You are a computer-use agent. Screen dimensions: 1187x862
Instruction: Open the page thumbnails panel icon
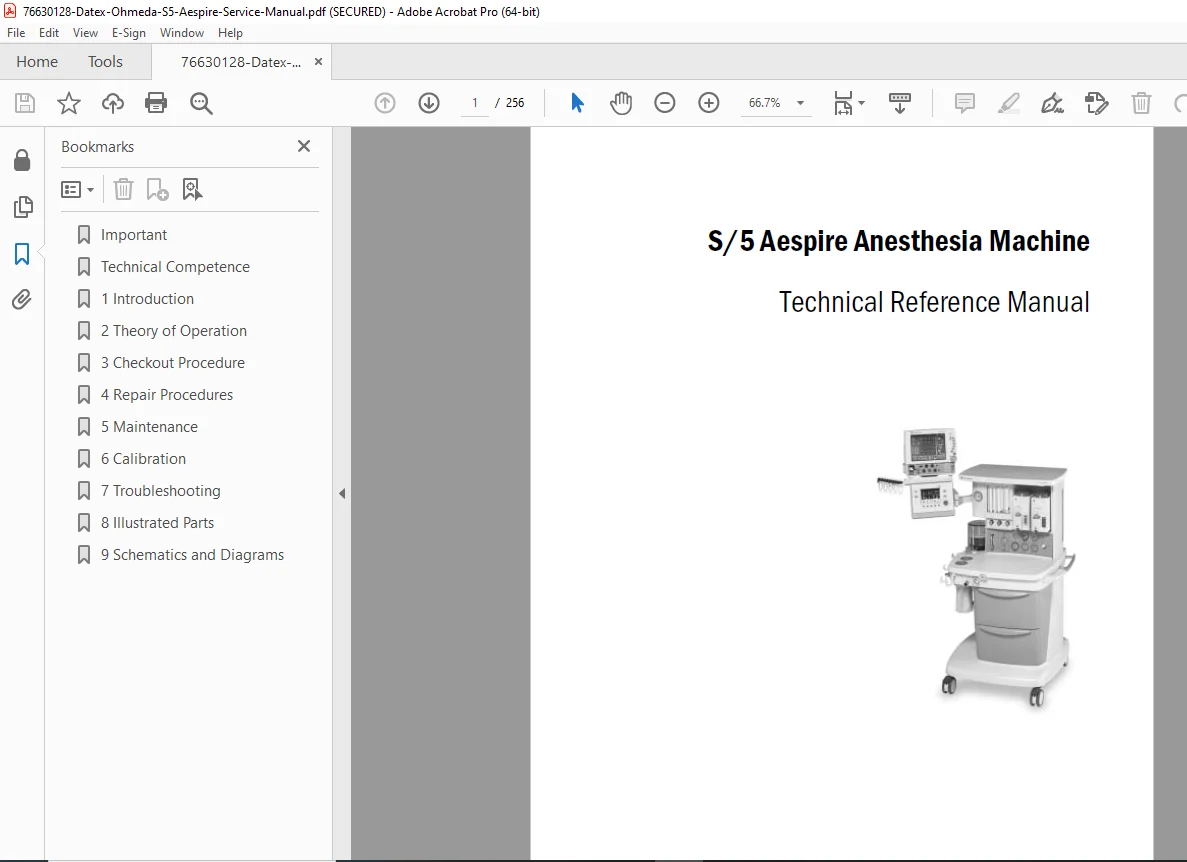click(x=23, y=207)
